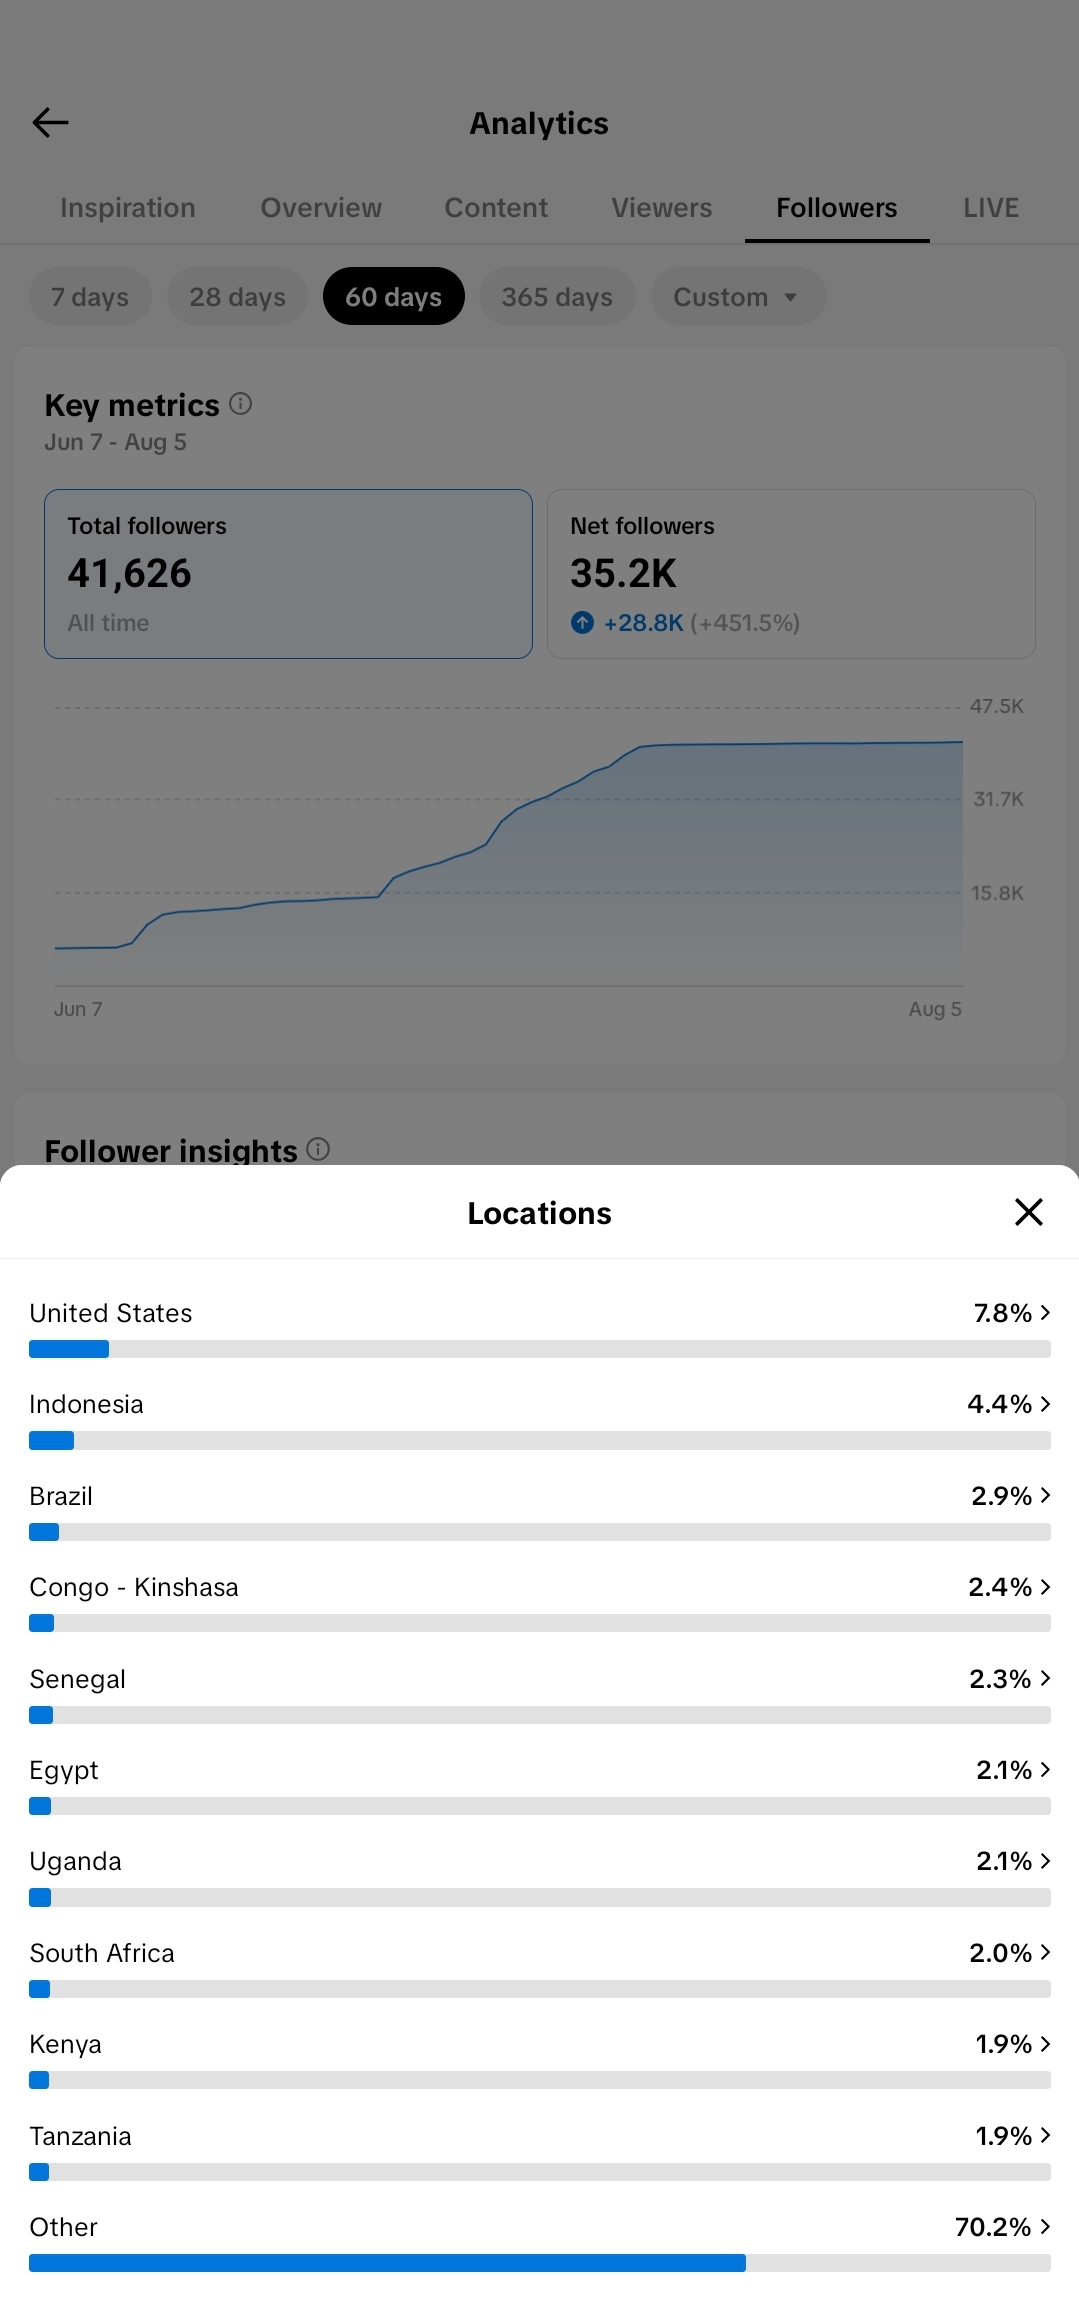The image size is (1079, 2316).
Task: Select the Total followers card
Action: click(288, 574)
